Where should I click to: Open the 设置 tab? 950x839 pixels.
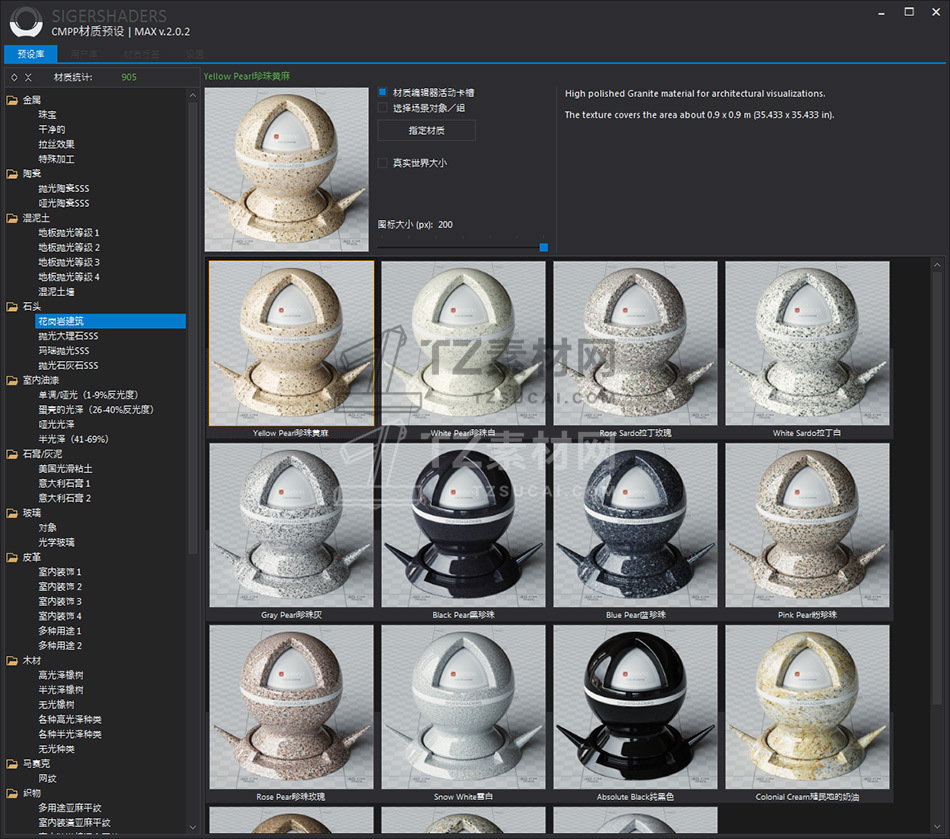pyautogui.click(x=195, y=54)
